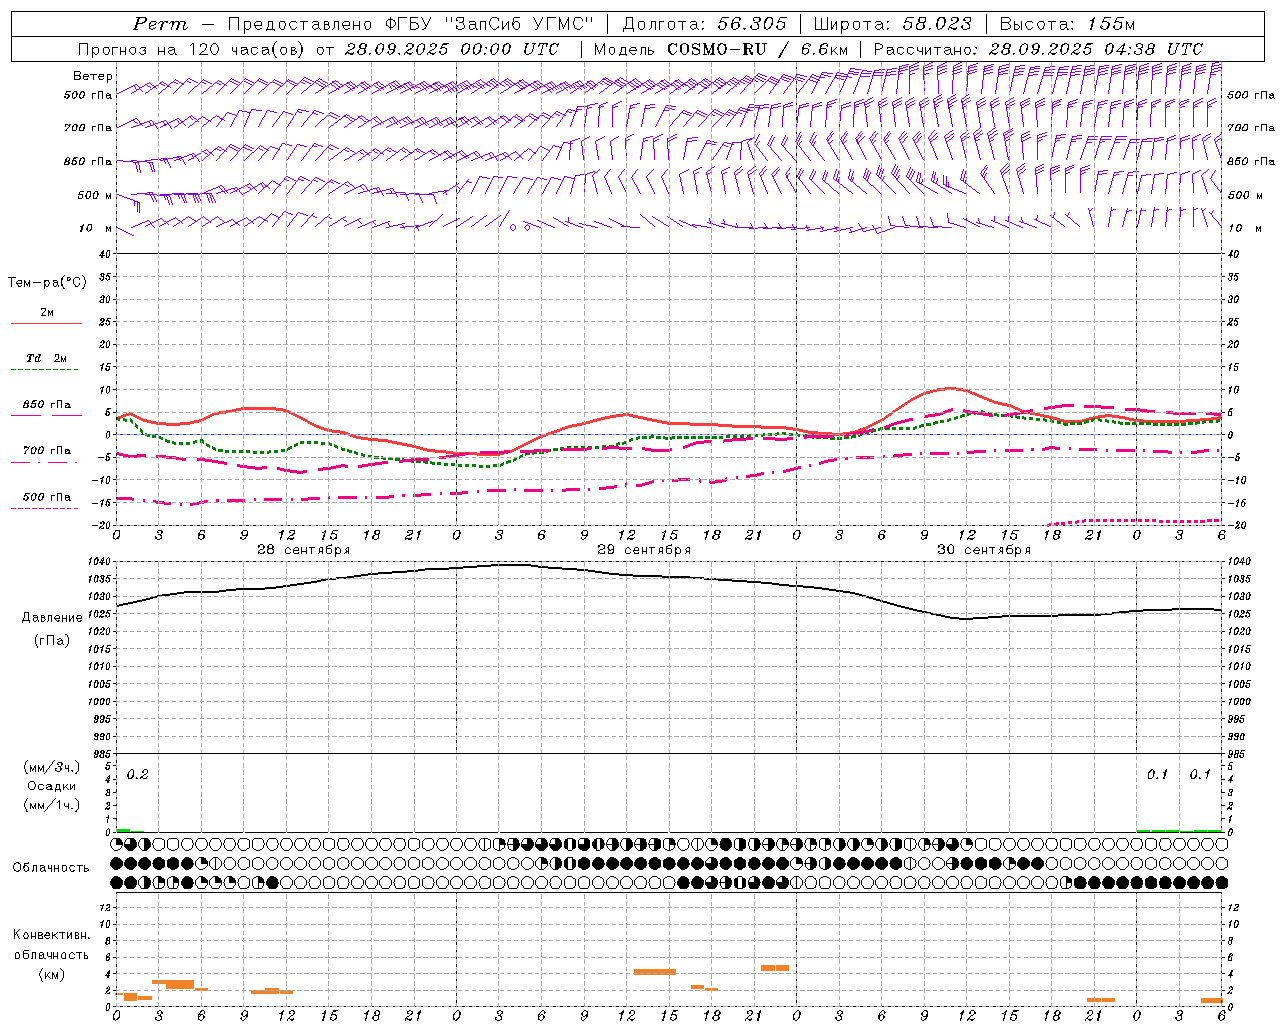Image resolution: width=1280 pixels, height=1024 pixels.
Task: Click the "500 гПа" entry in temperature legend
Action: click(47, 497)
